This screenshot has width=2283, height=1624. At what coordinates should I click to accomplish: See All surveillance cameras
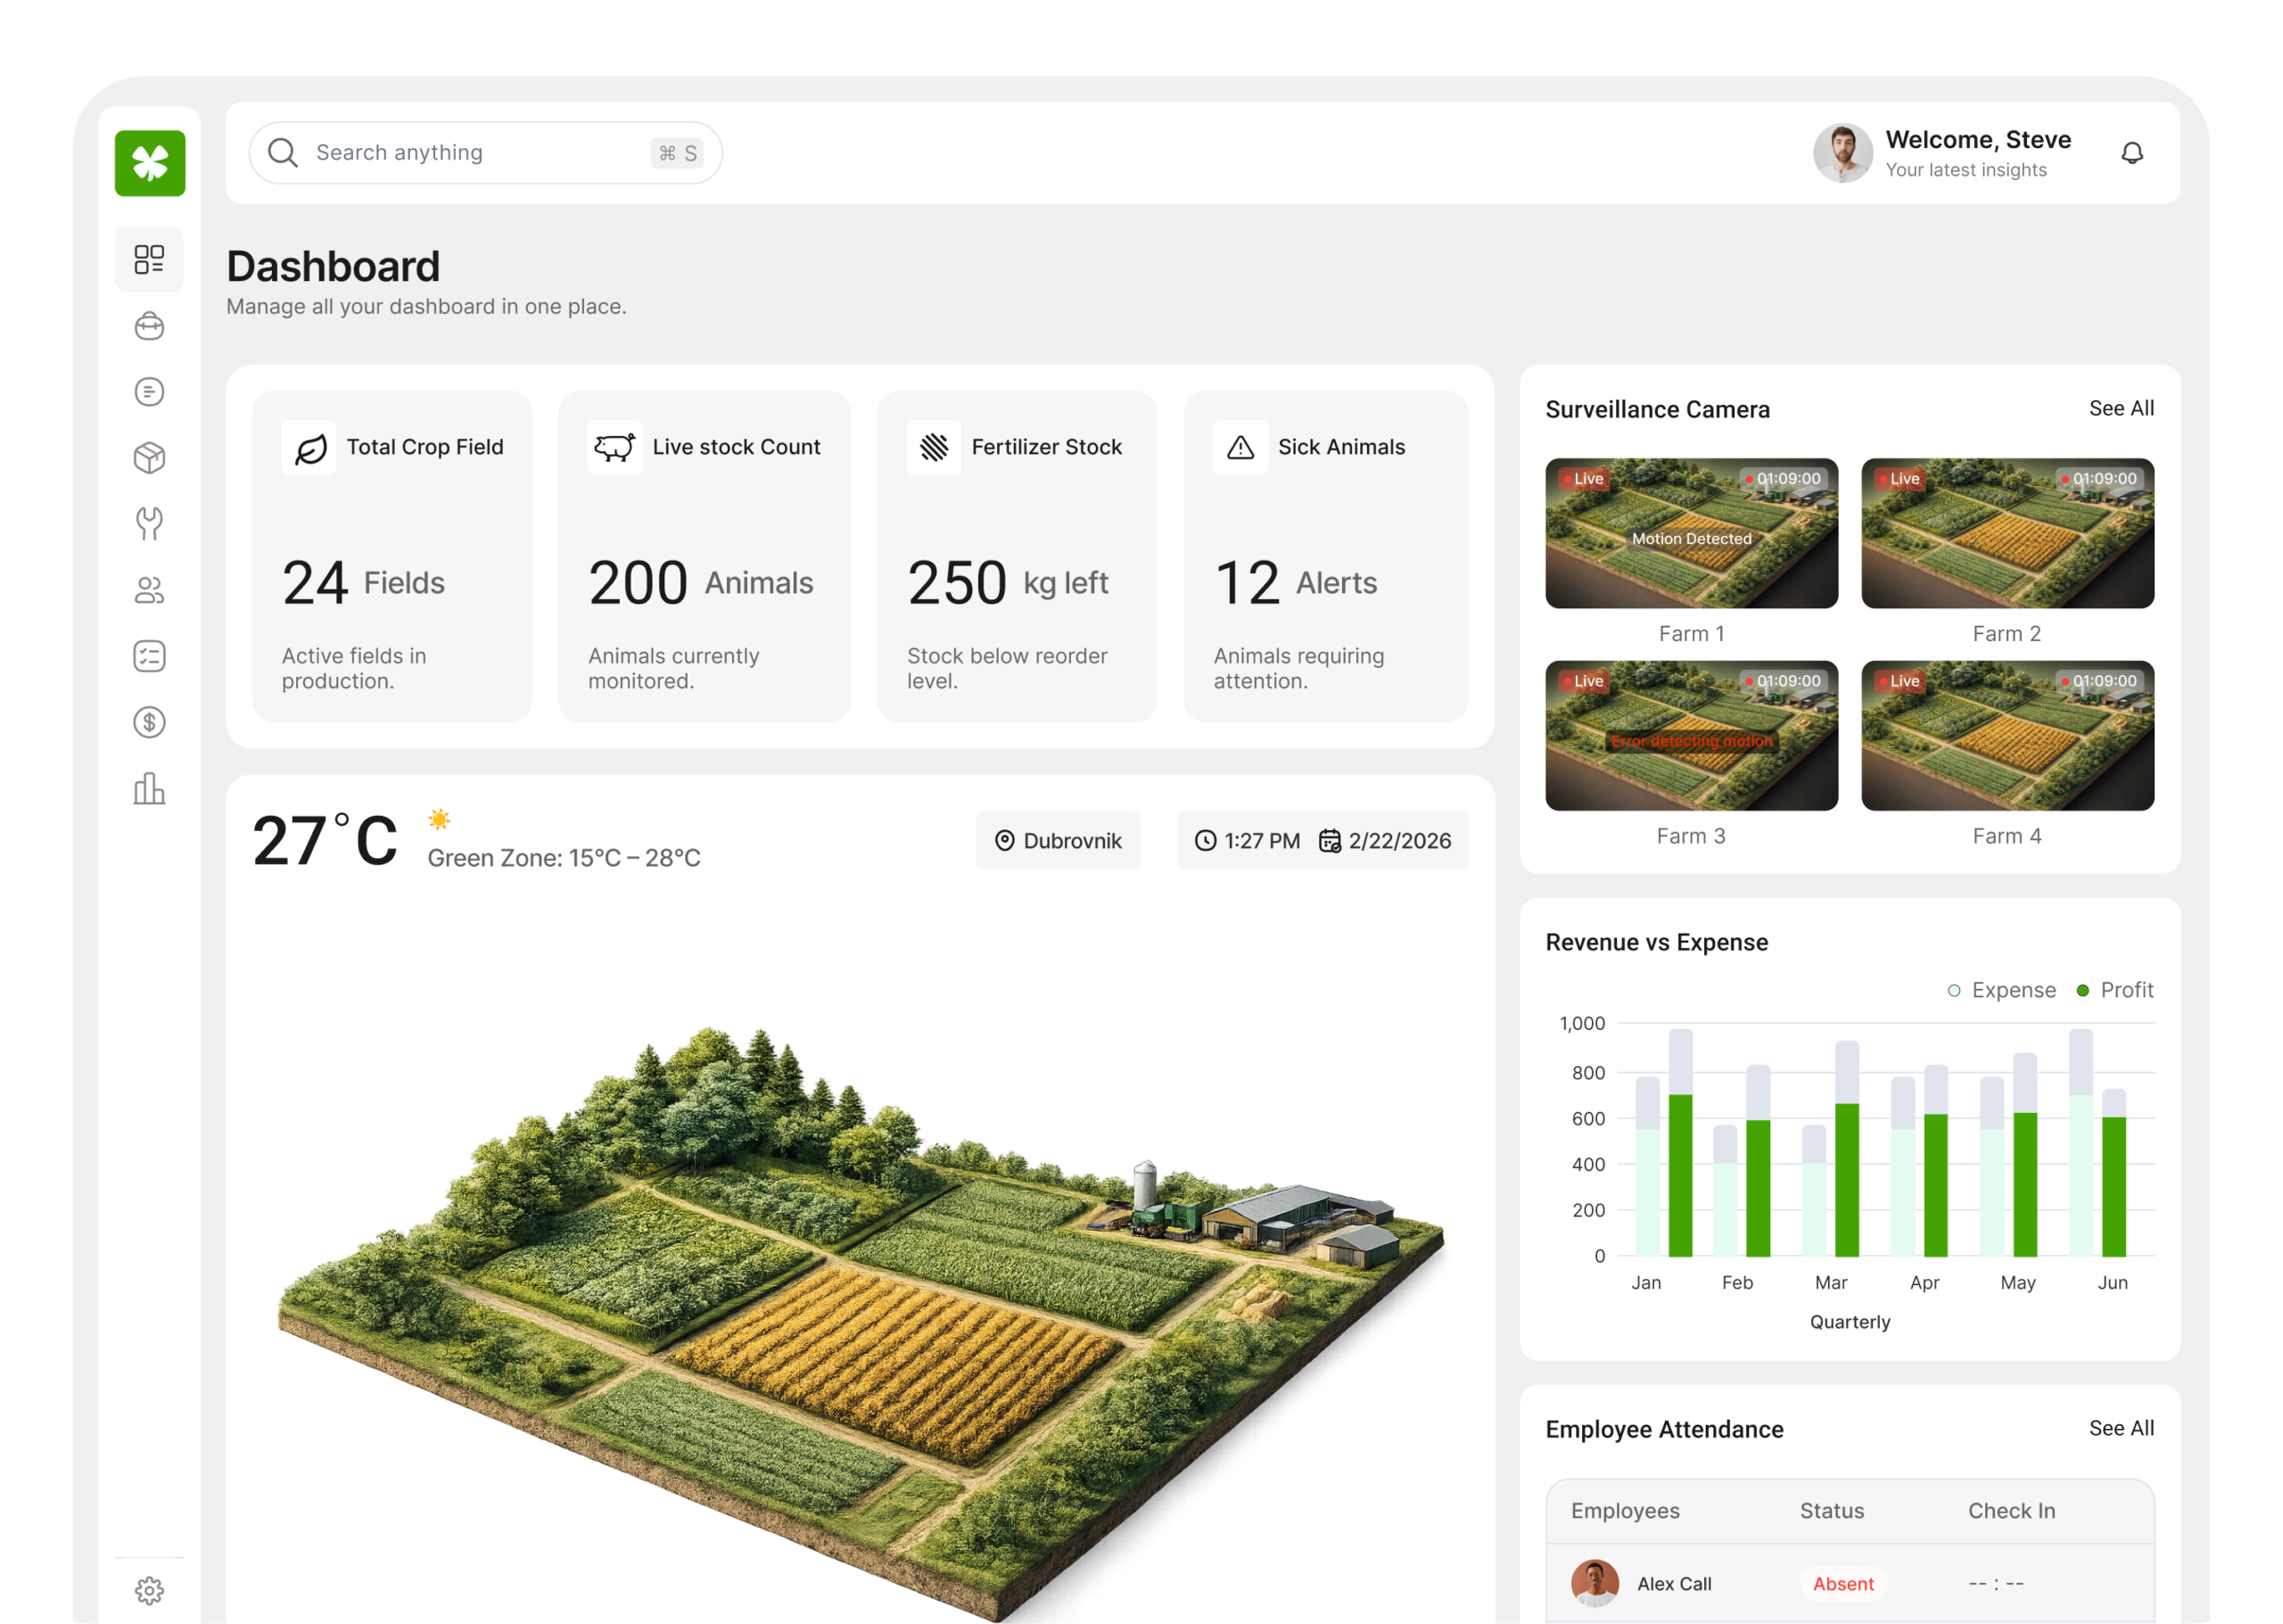2121,408
